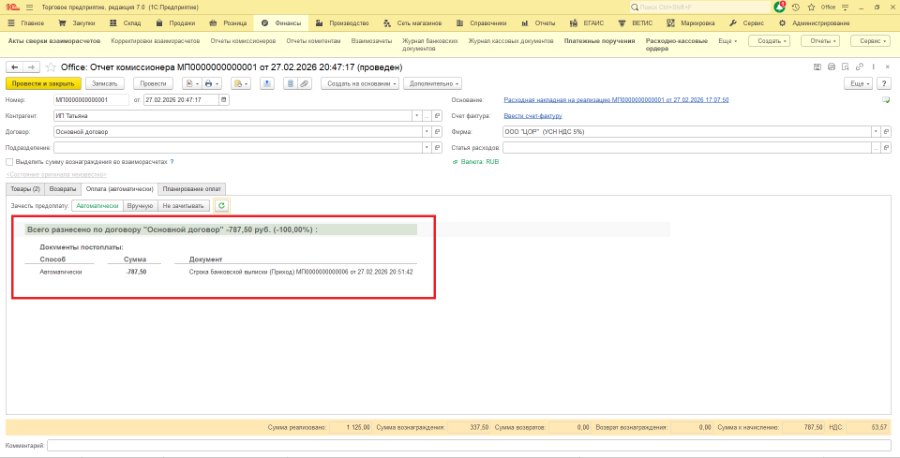This screenshot has height=458, width=900.
Task: Click the green note icon right of Основание
Action: (886, 100)
